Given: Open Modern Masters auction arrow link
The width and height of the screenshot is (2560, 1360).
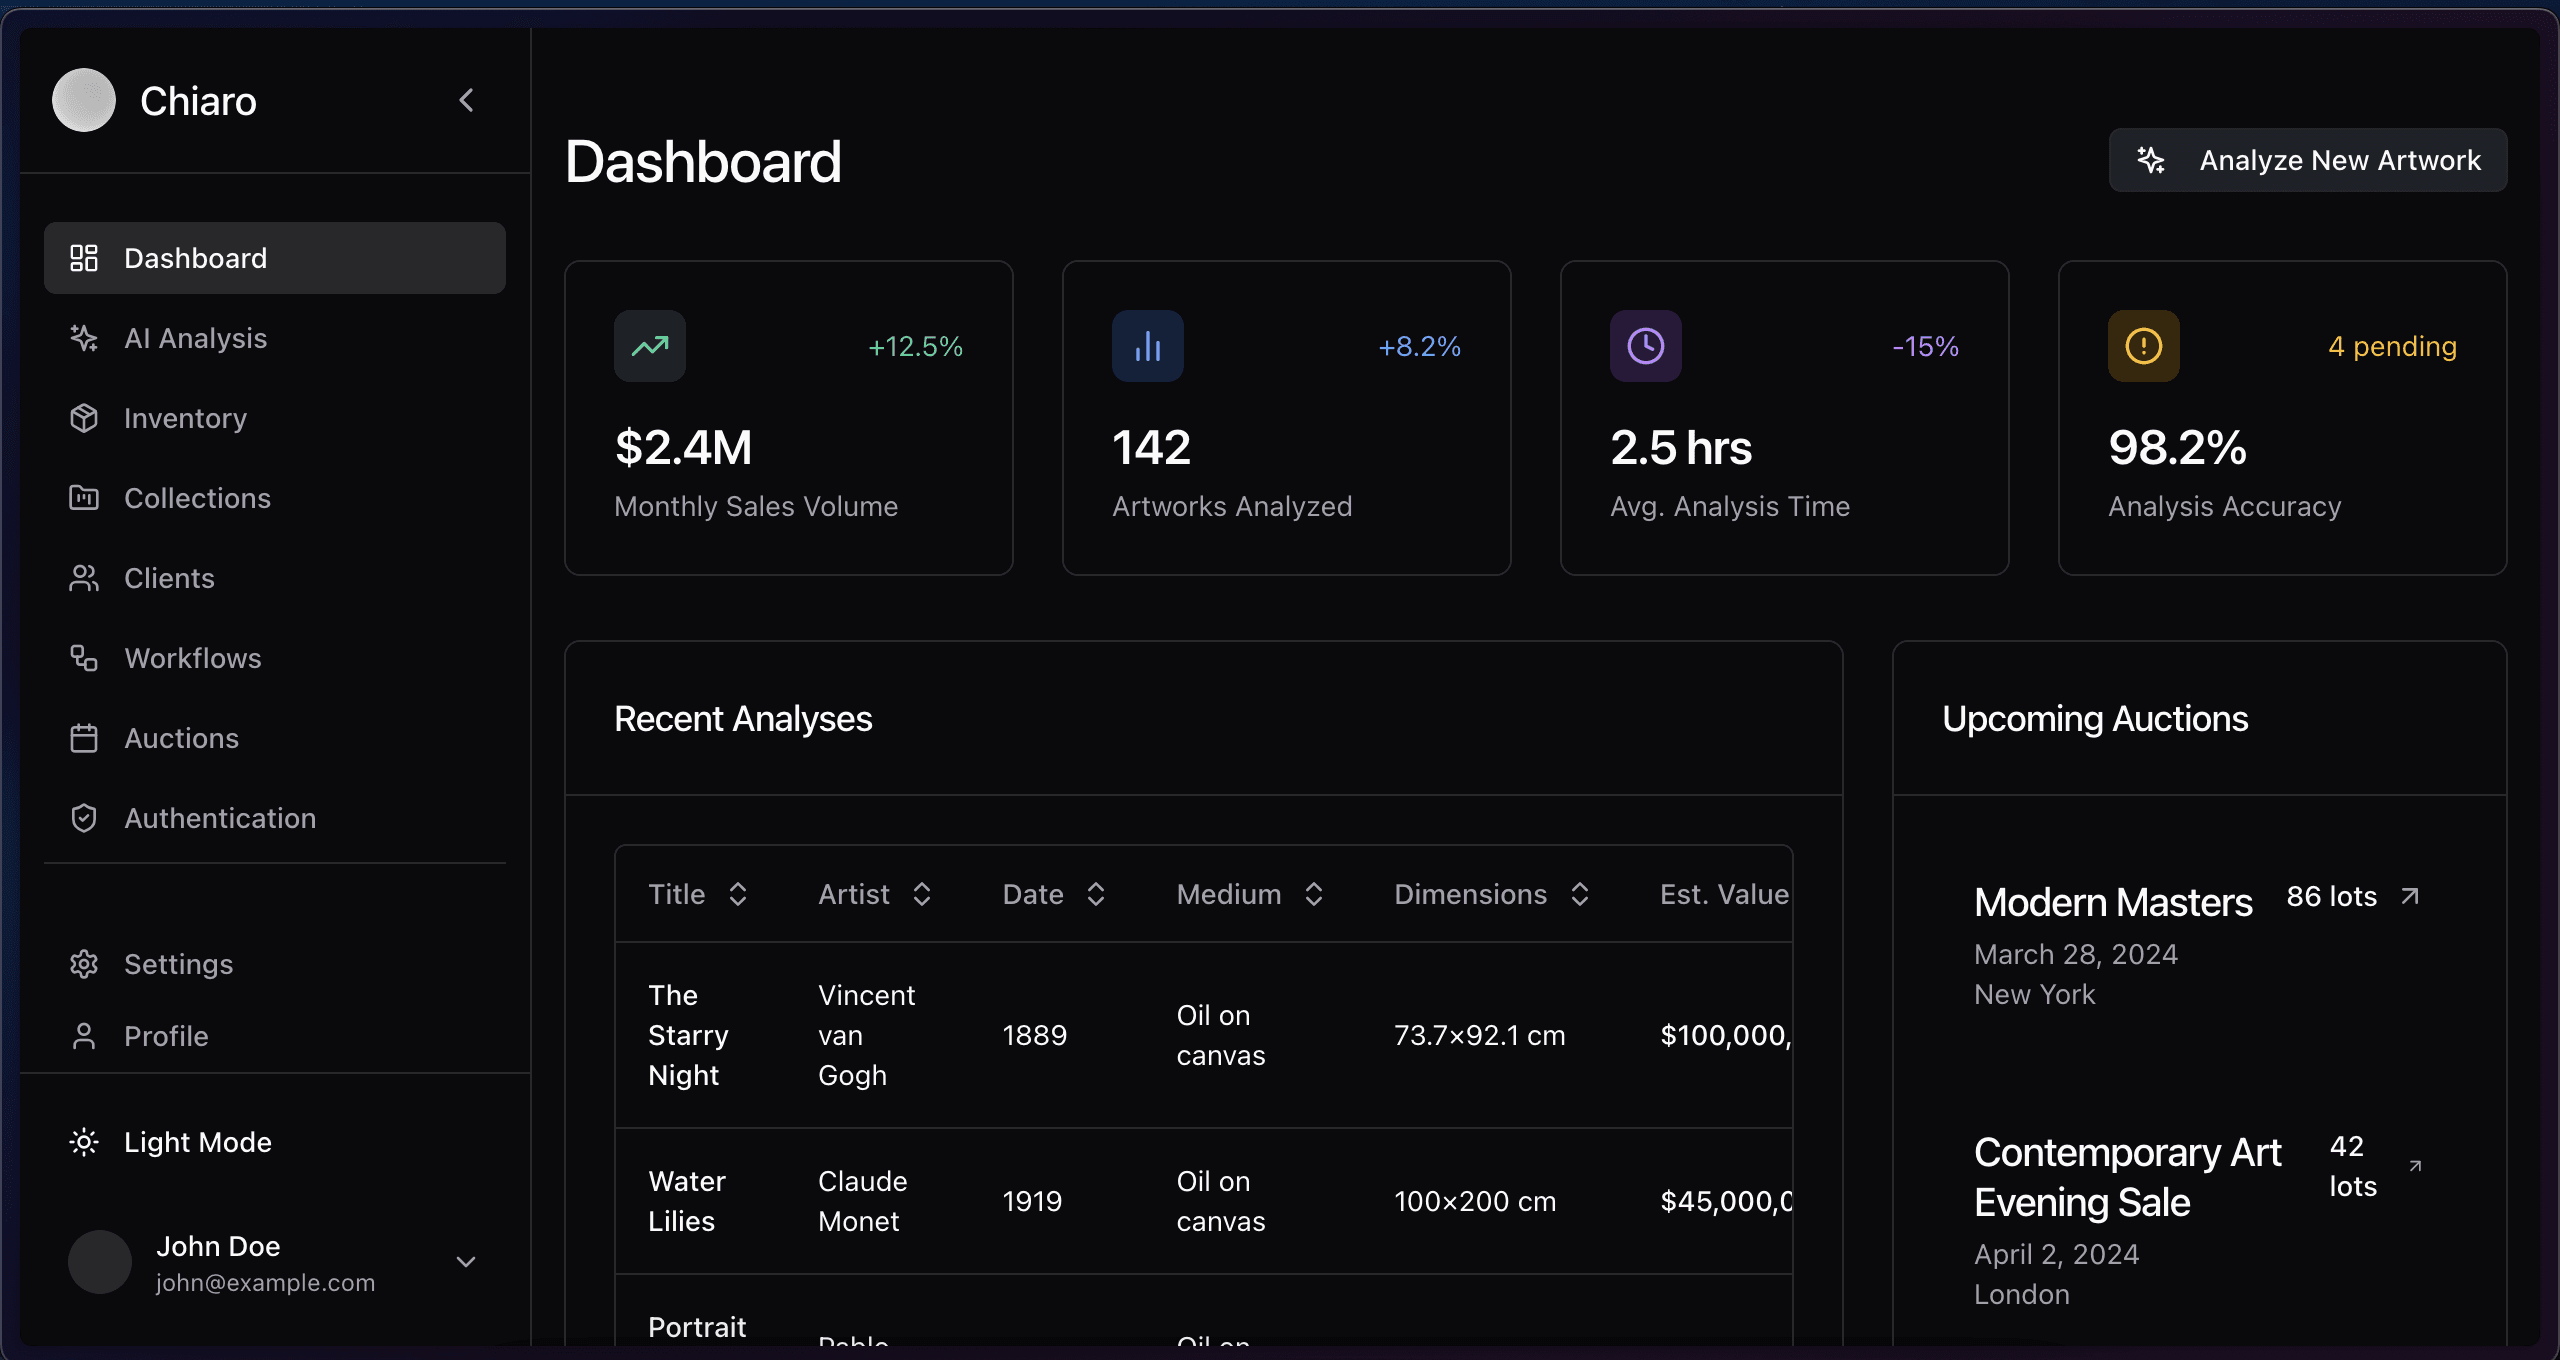Looking at the screenshot, I should 2410,896.
